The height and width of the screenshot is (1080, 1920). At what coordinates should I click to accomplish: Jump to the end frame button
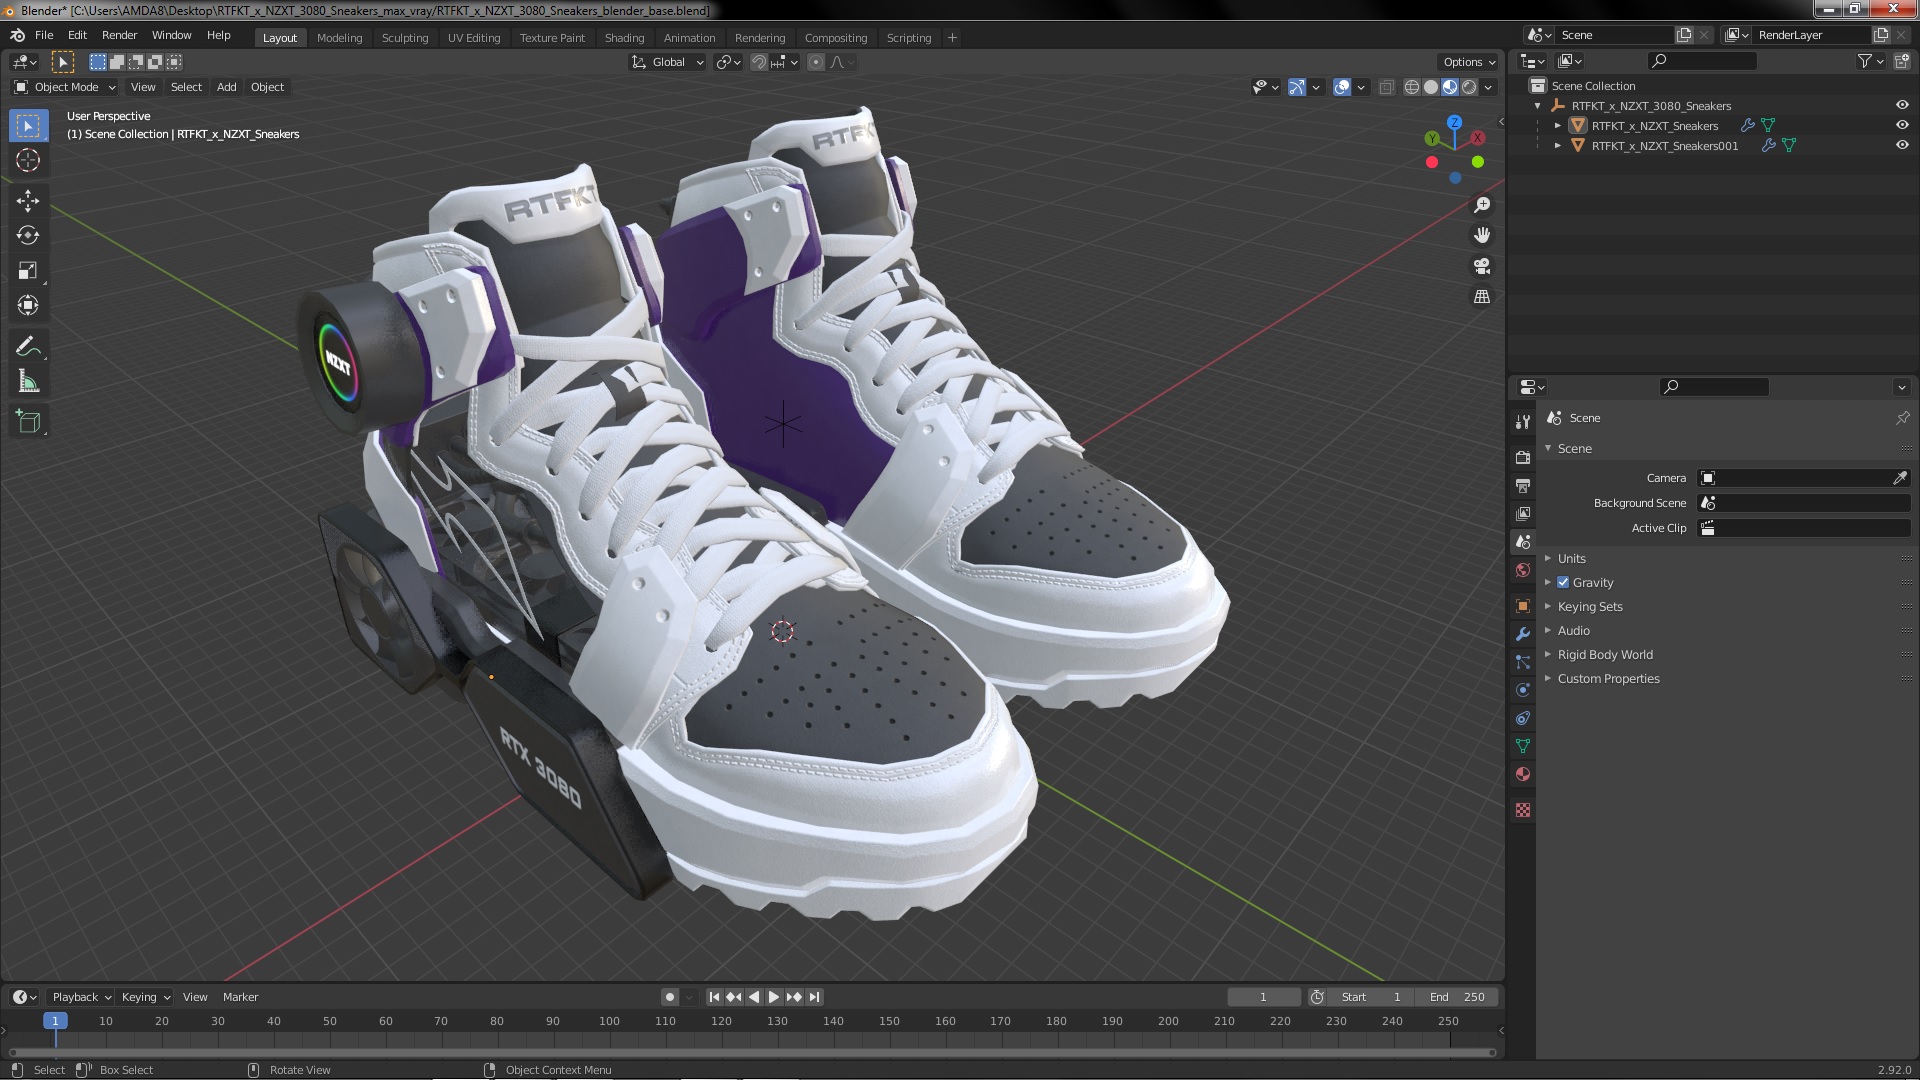814,997
